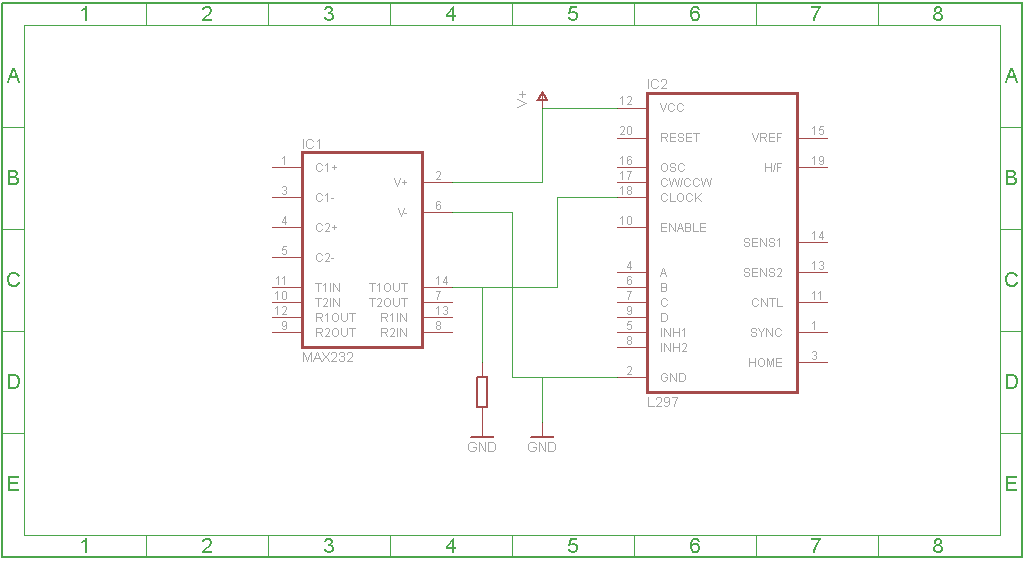The image size is (1026, 561).
Task: Click the SYNC pin label
Action: click(x=766, y=333)
